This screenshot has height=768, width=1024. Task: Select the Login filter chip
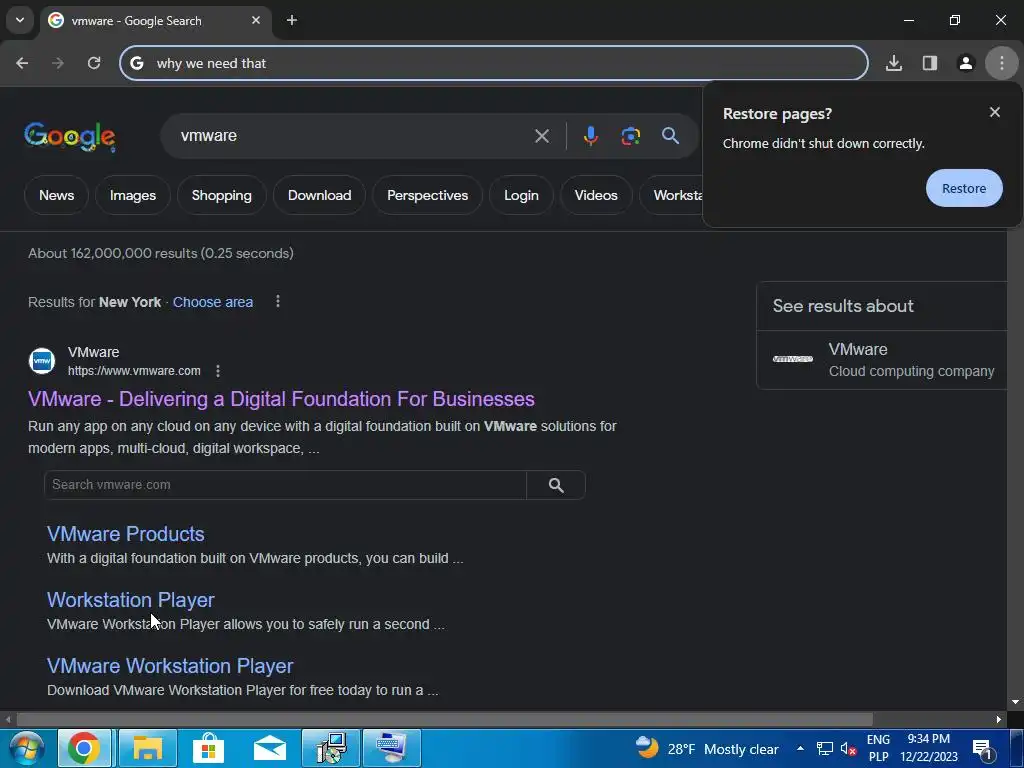[521, 195]
